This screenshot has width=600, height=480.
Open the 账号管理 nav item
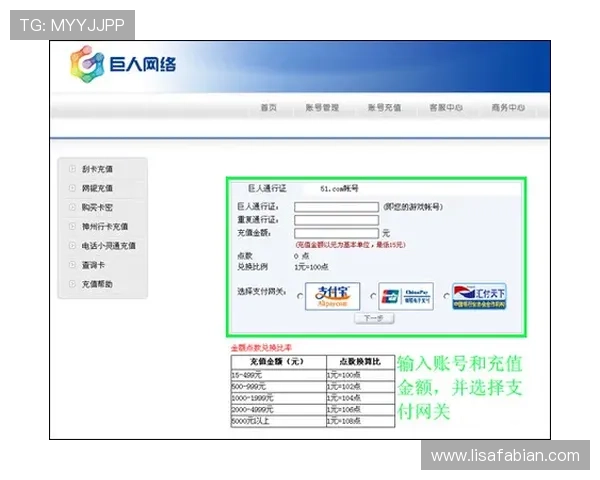pyautogui.click(x=322, y=108)
